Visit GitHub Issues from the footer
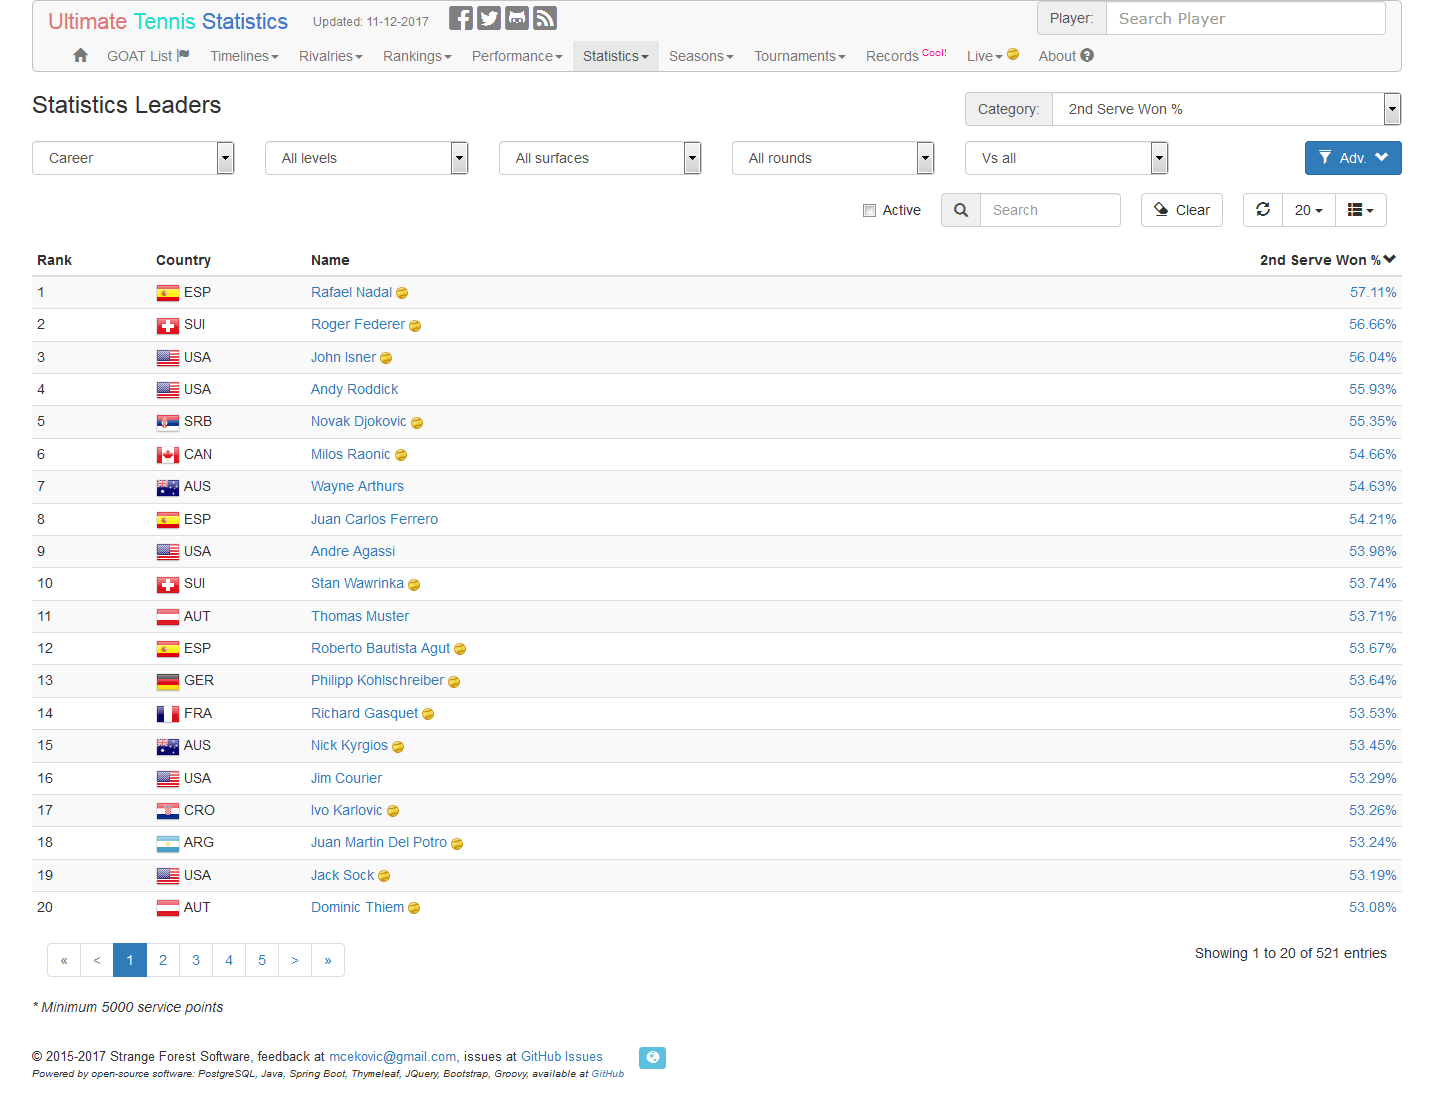This screenshot has height=1103, width=1434. [x=561, y=1056]
